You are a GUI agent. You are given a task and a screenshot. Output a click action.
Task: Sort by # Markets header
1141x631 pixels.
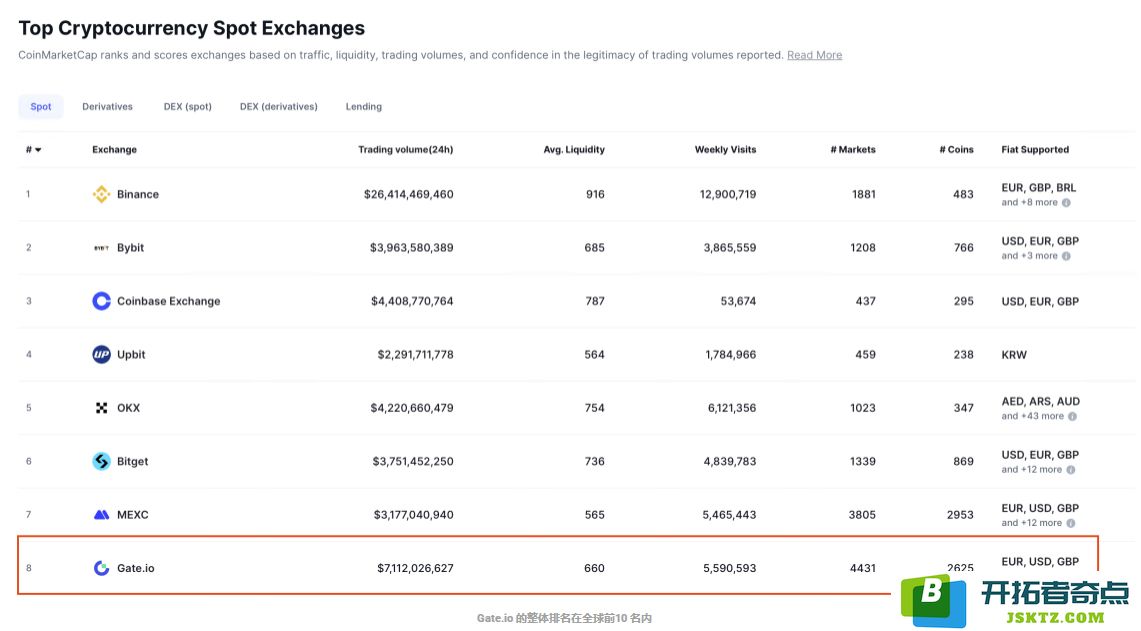click(853, 149)
